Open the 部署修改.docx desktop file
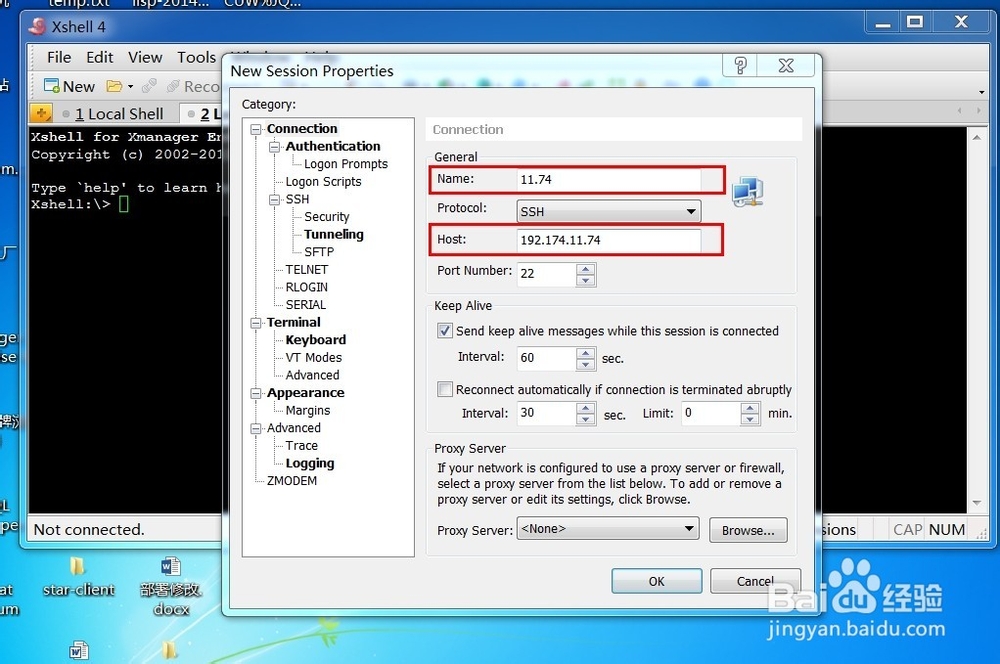This screenshot has height=664, width=1000. pyautogui.click(x=171, y=586)
